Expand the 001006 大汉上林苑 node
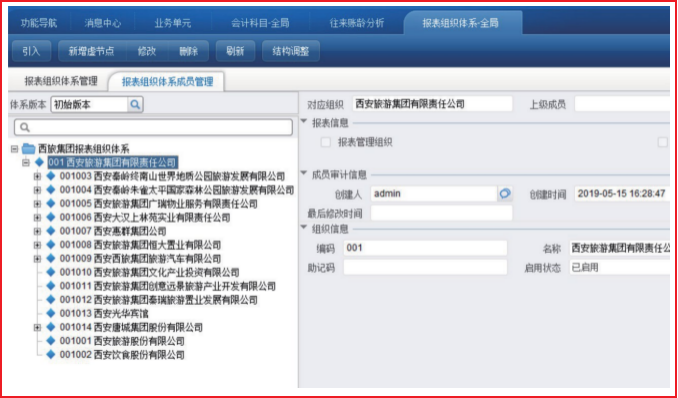The width and height of the screenshot is (678, 398). click(37, 218)
